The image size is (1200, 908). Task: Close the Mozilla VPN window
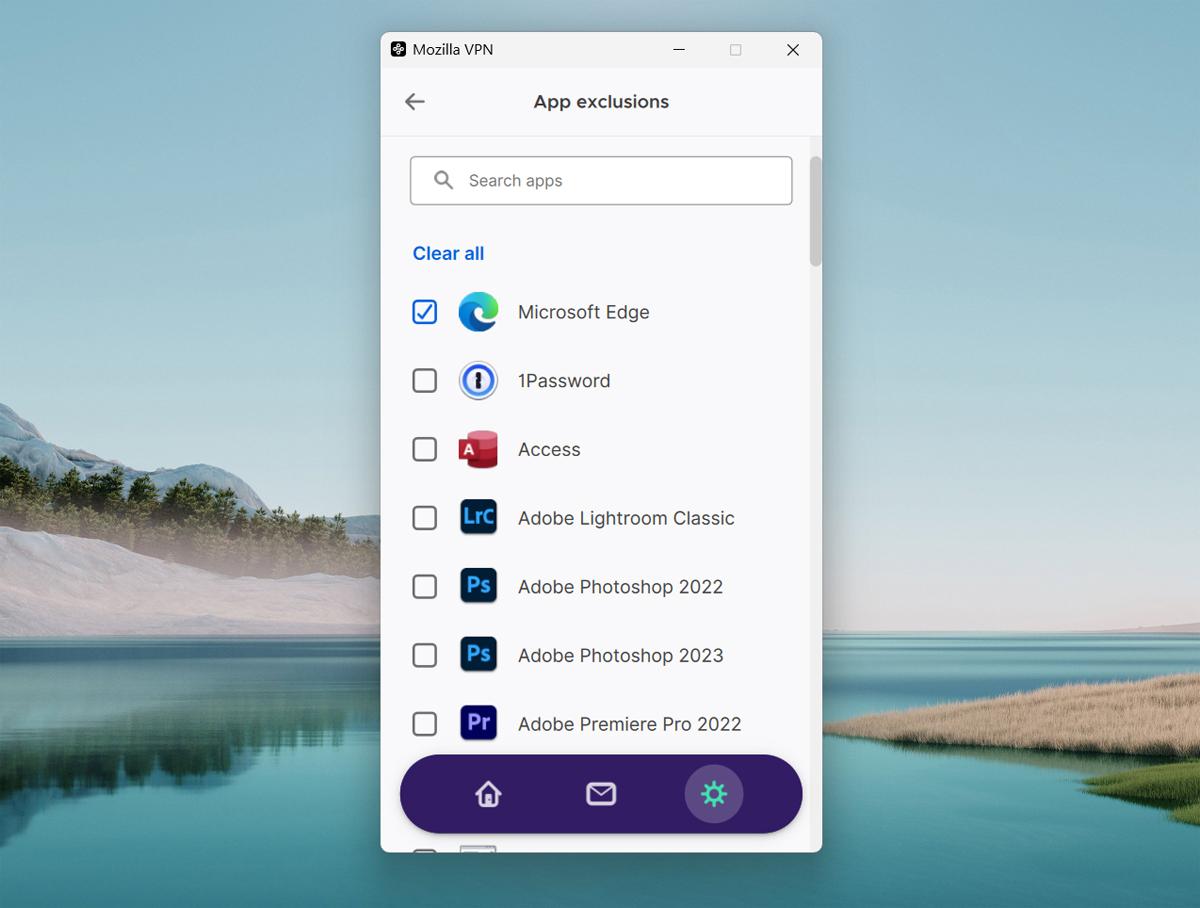click(793, 50)
